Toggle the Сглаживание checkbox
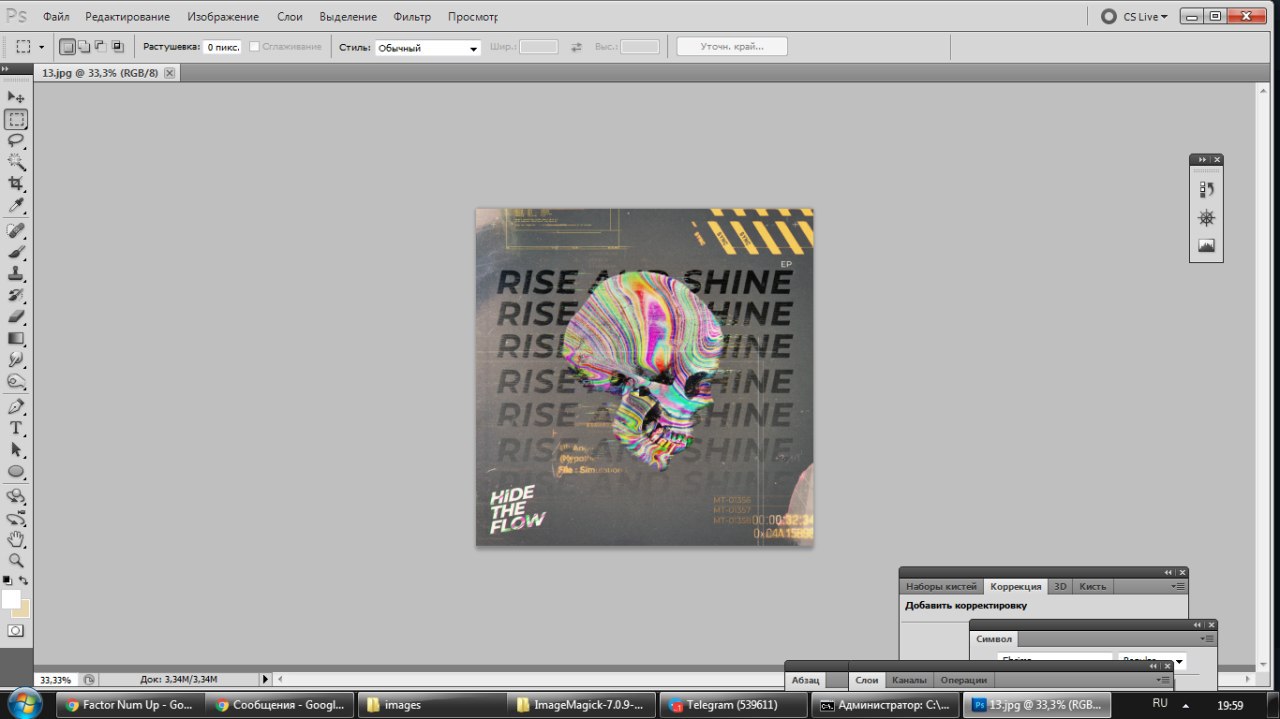Viewport: 1280px width, 719px height. click(x=254, y=47)
